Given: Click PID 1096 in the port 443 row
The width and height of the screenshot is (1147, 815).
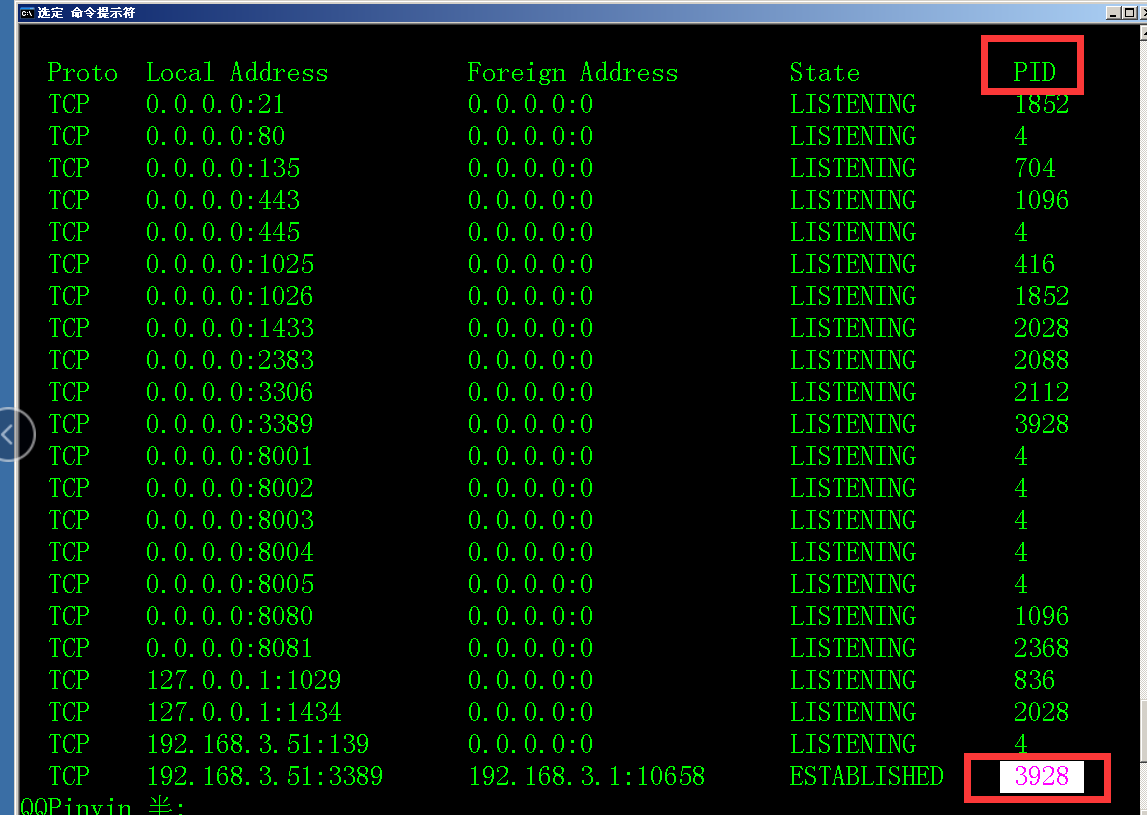Looking at the screenshot, I should point(1042,200).
